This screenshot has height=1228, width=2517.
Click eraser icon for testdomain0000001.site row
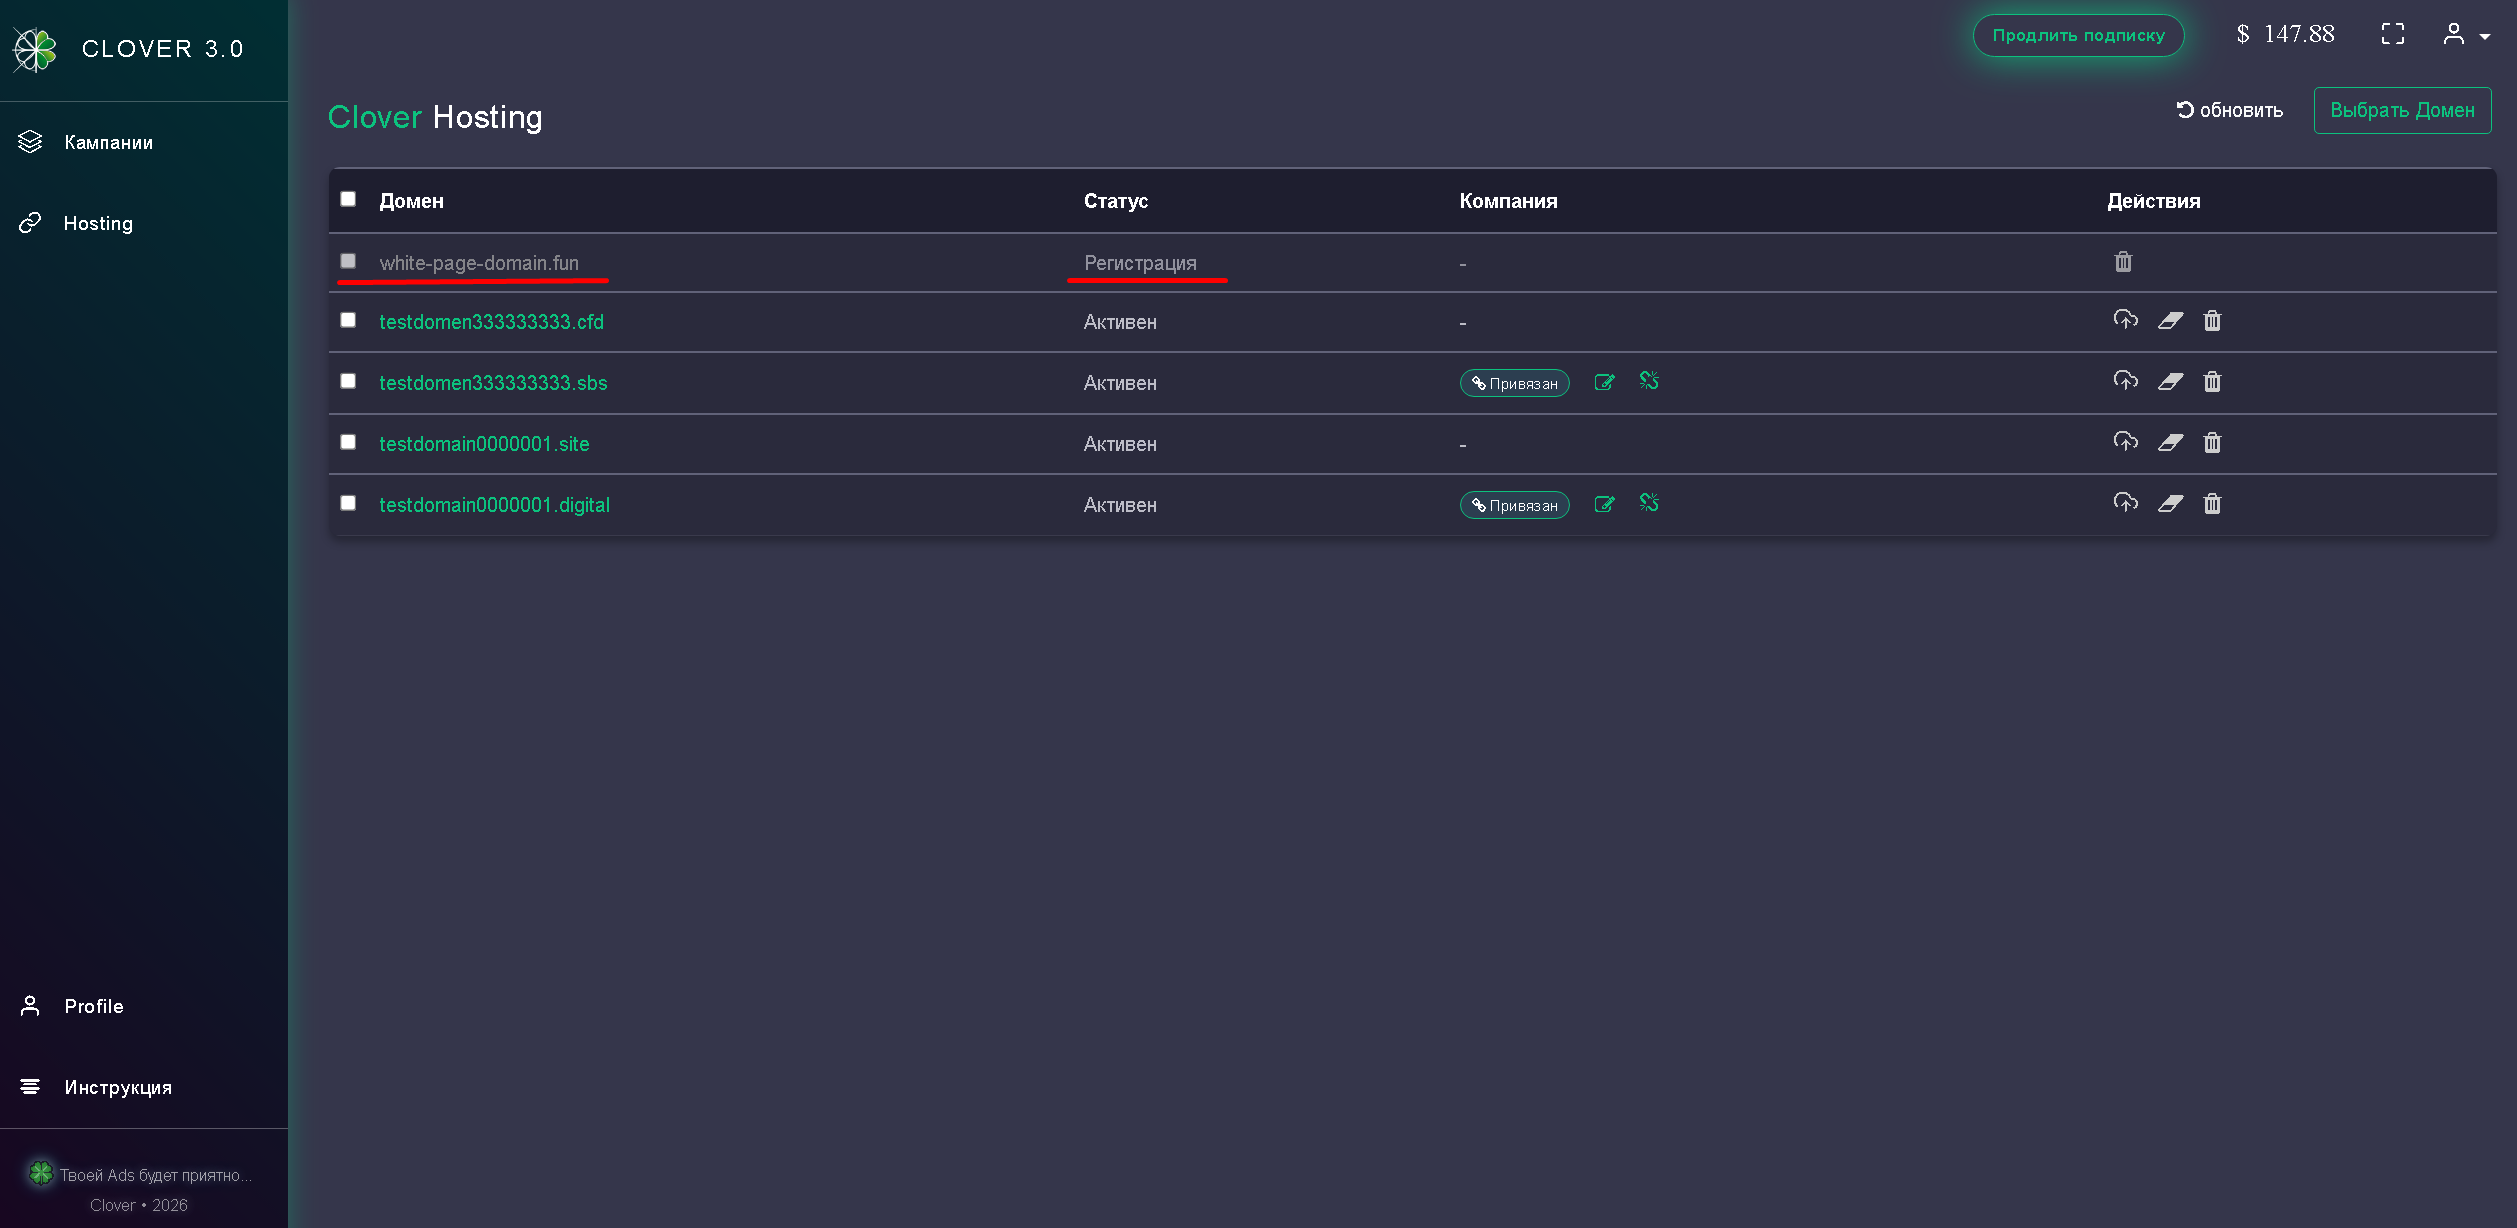click(x=2170, y=443)
